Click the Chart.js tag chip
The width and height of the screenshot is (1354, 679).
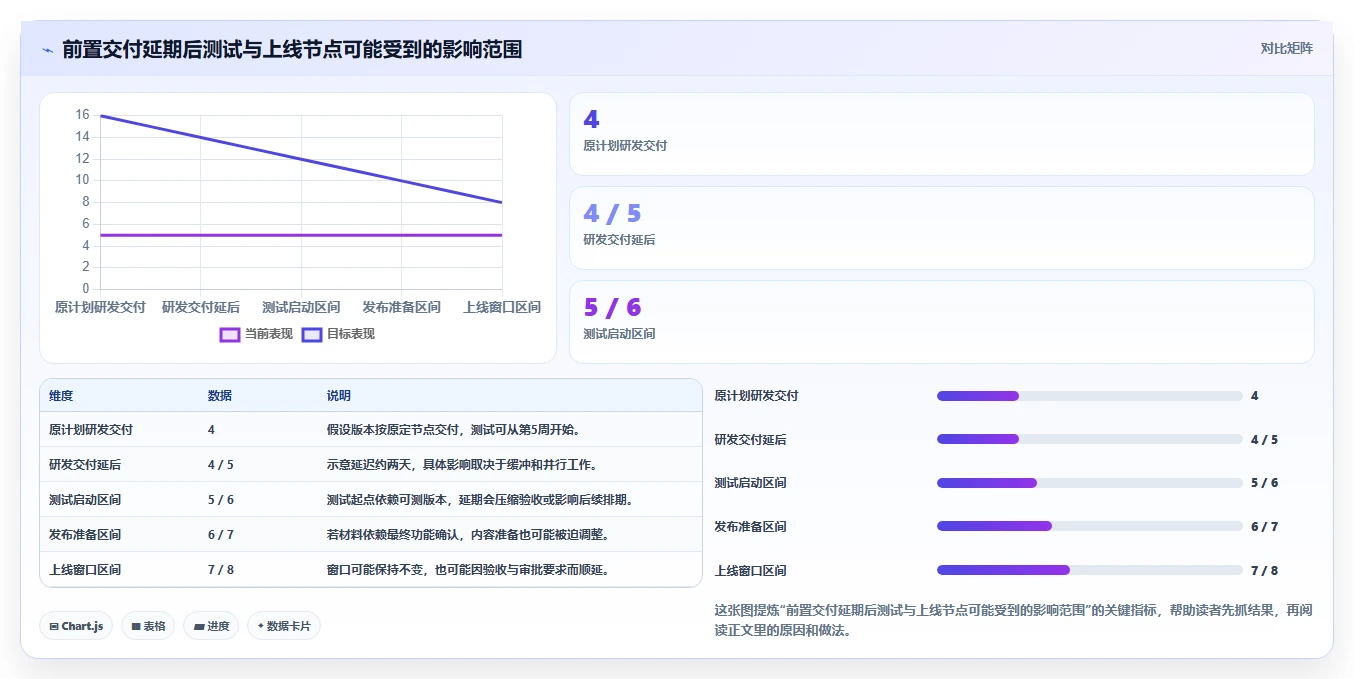coord(77,626)
